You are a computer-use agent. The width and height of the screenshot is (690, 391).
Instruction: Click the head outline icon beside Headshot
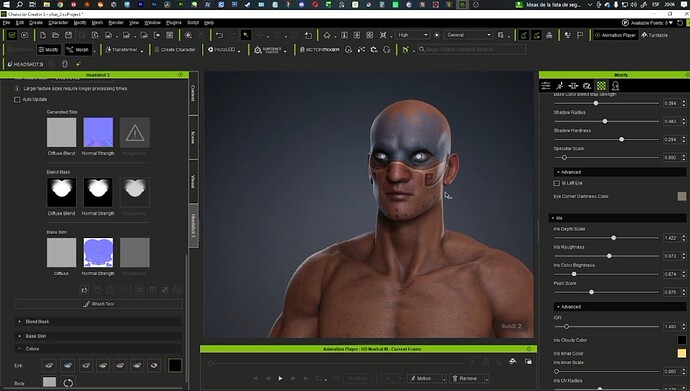click(x=65, y=64)
